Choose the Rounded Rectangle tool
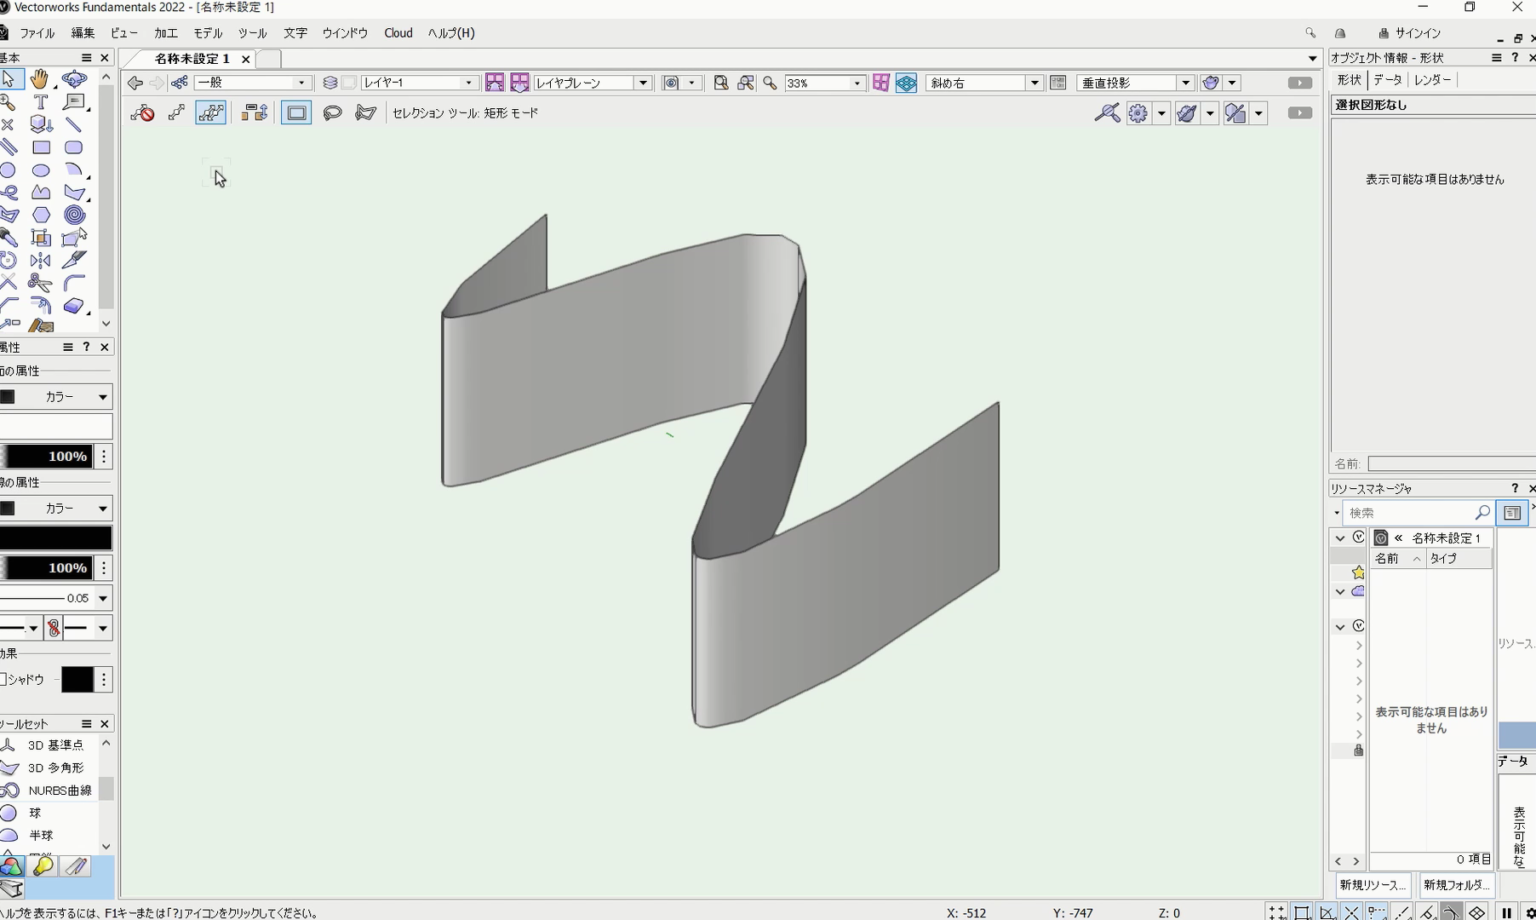 (x=74, y=146)
